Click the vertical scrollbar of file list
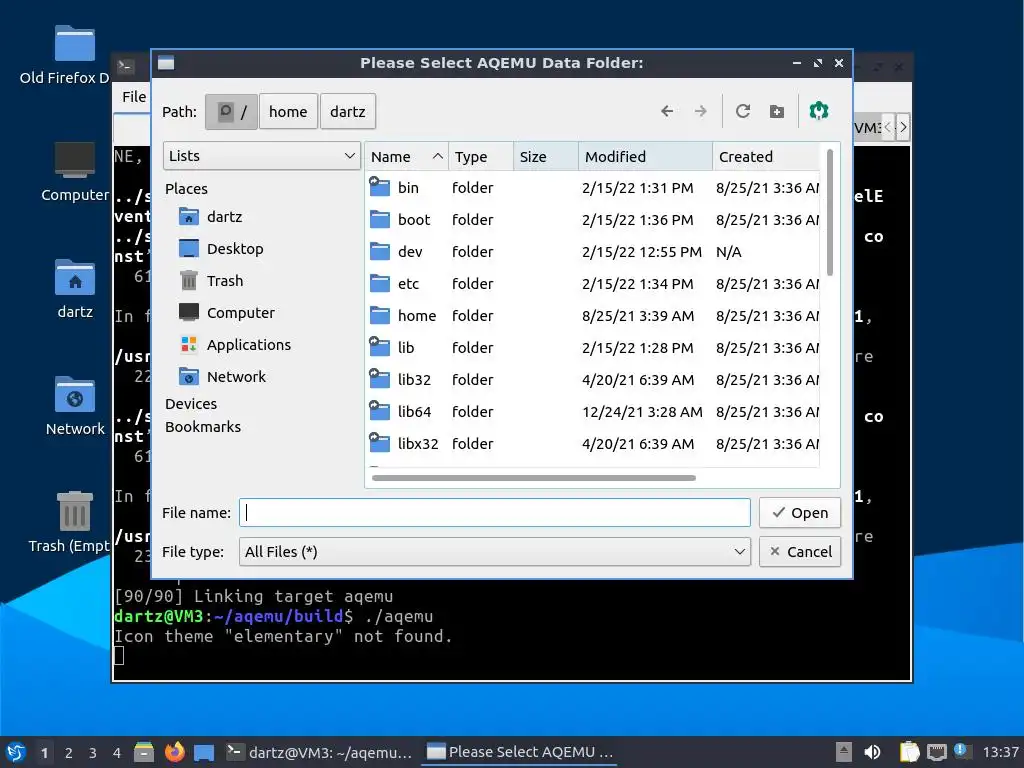 tap(829, 212)
